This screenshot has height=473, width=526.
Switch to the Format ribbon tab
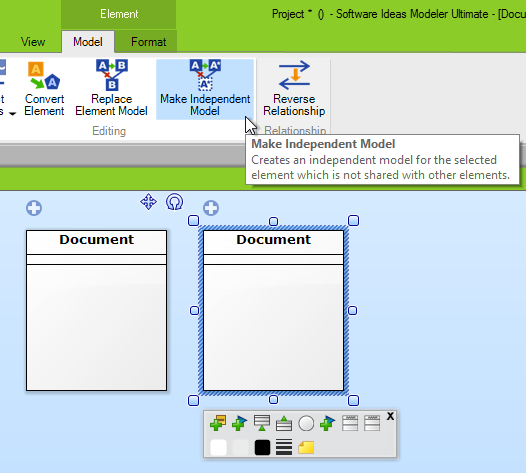pos(148,42)
